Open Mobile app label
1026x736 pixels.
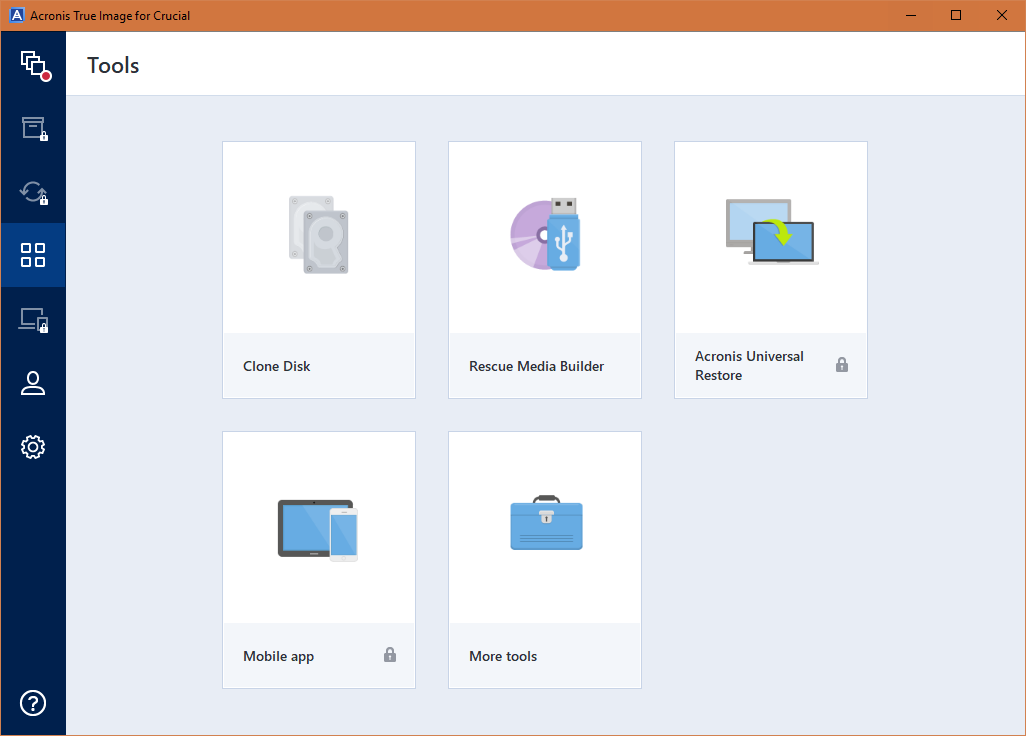(279, 656)
